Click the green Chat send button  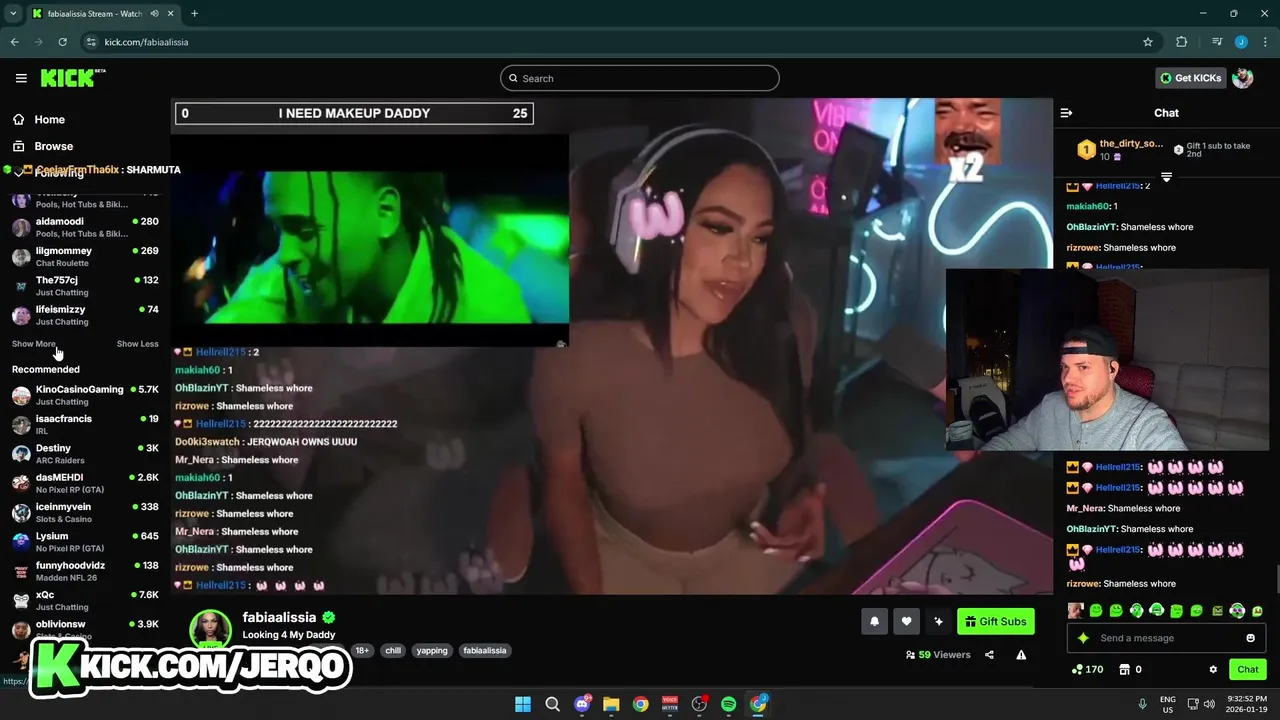tap(1248, 669)
